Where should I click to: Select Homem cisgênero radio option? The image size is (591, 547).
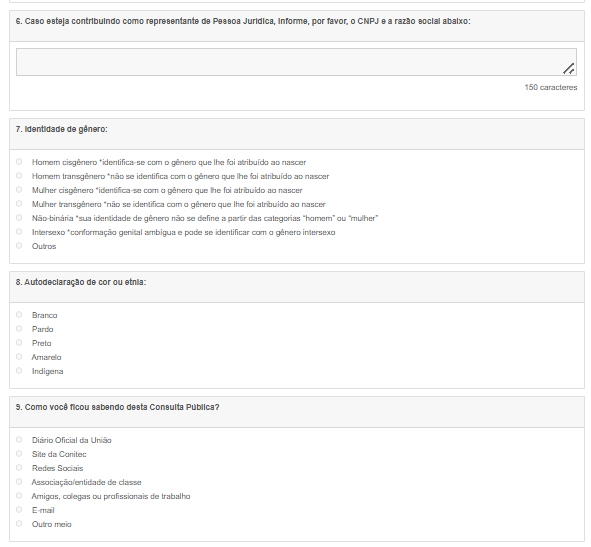[19, 162]
